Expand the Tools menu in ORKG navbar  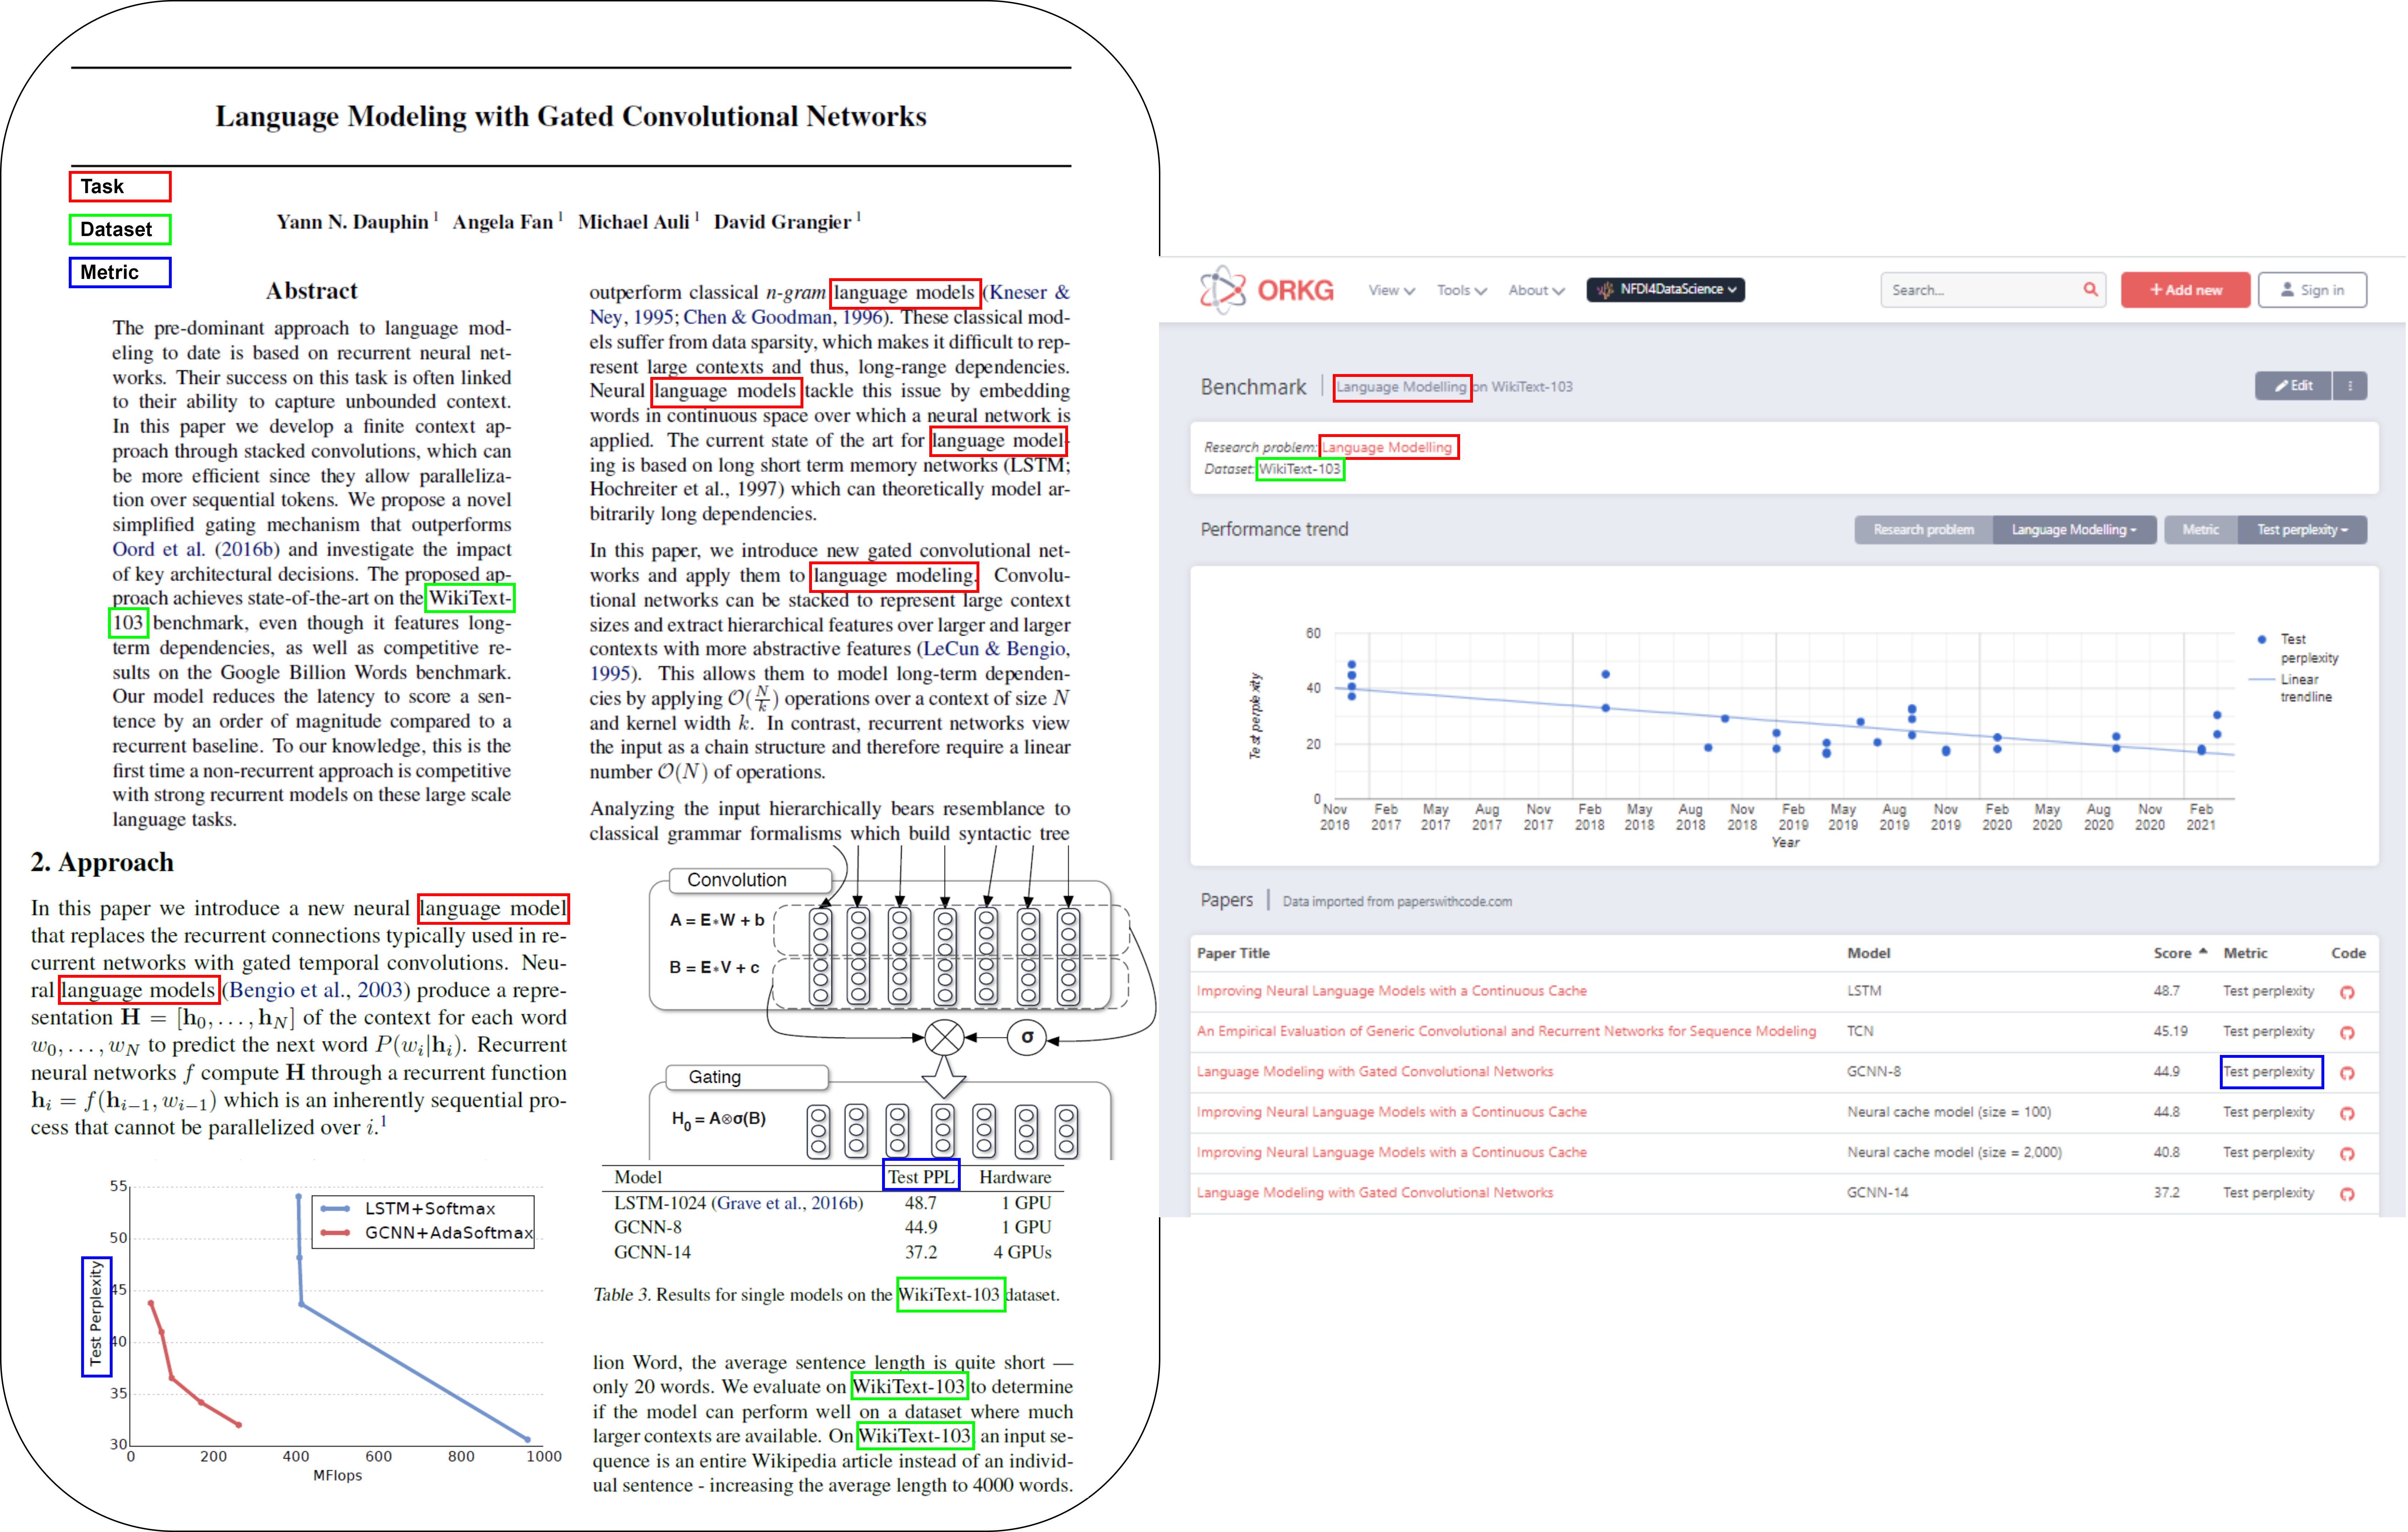[x=1462, y=290]
